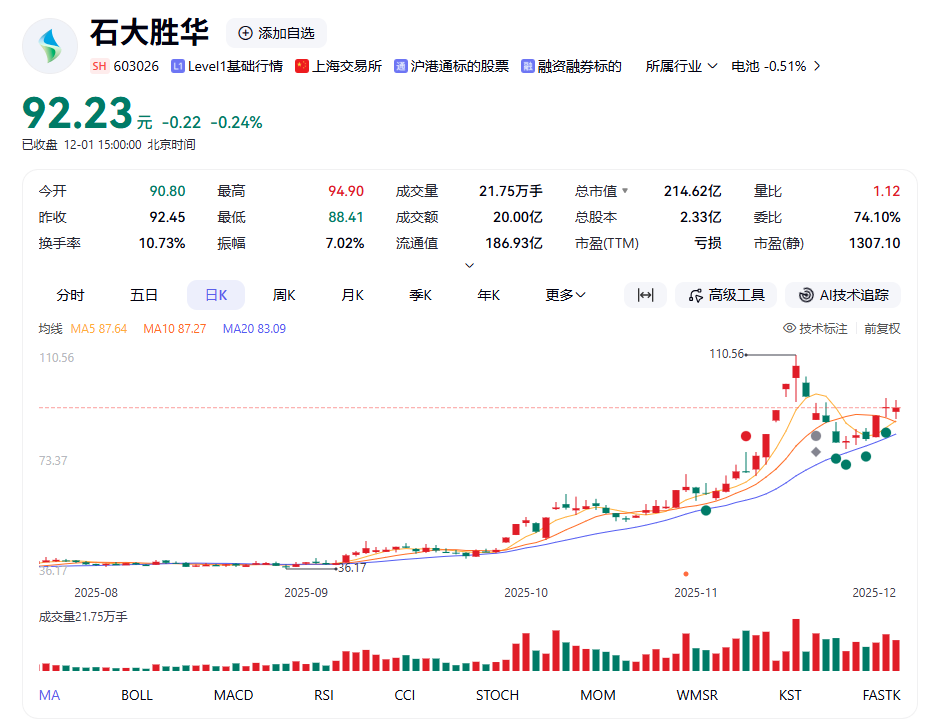Viewport: 929px width, 726px height.
Task: Click the chart width expand icon
Action: tap(645, 295)
